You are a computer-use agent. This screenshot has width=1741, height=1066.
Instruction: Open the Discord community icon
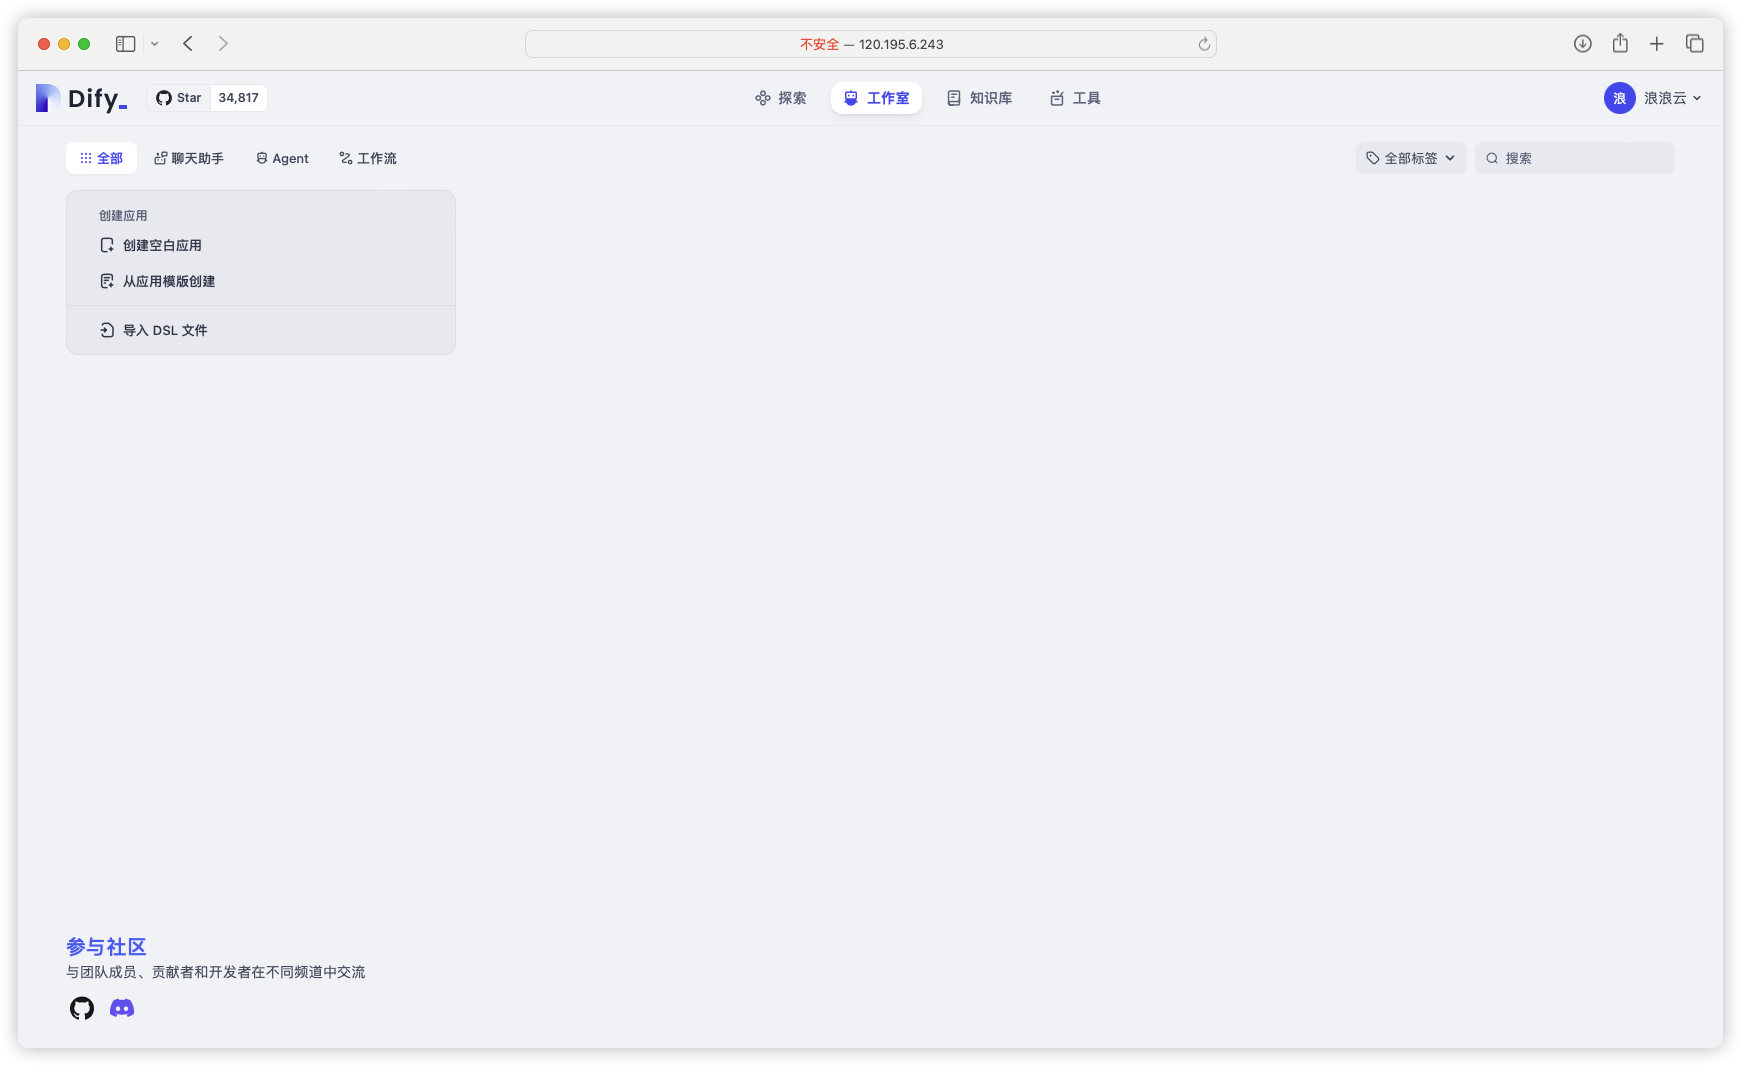point(122,1008)
